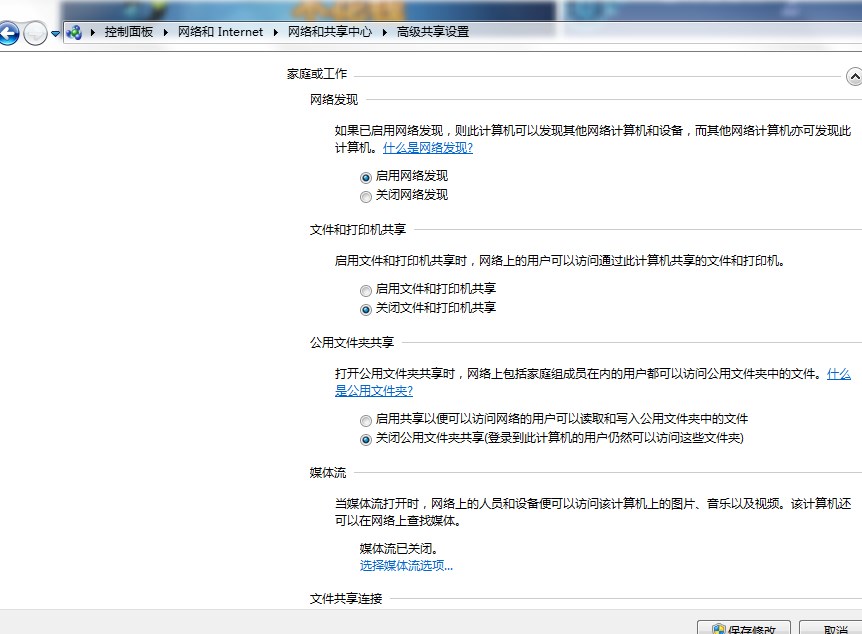This screenshot has height=634, width=862.
Task: Click the network icon in address bar
Action: coord(74,33)
